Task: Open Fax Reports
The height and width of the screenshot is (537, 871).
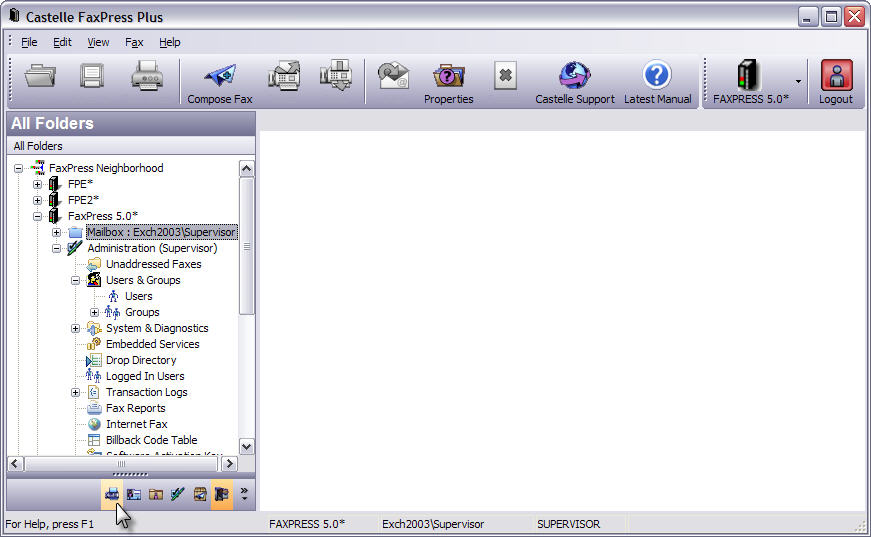Action: click(136, 409)
